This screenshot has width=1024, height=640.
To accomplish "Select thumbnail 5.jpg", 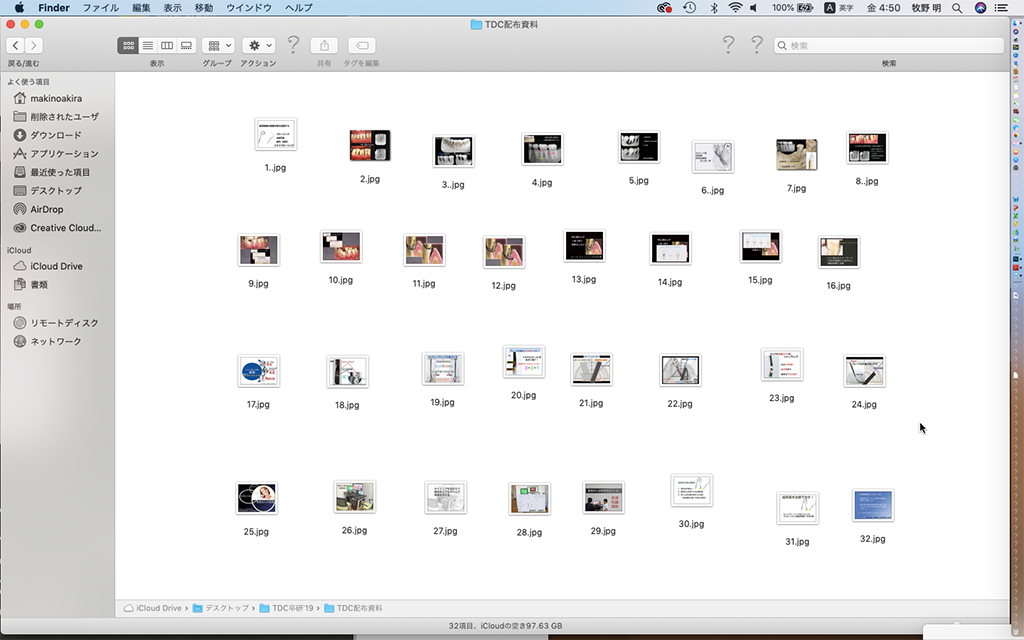I will pos(639,147).
